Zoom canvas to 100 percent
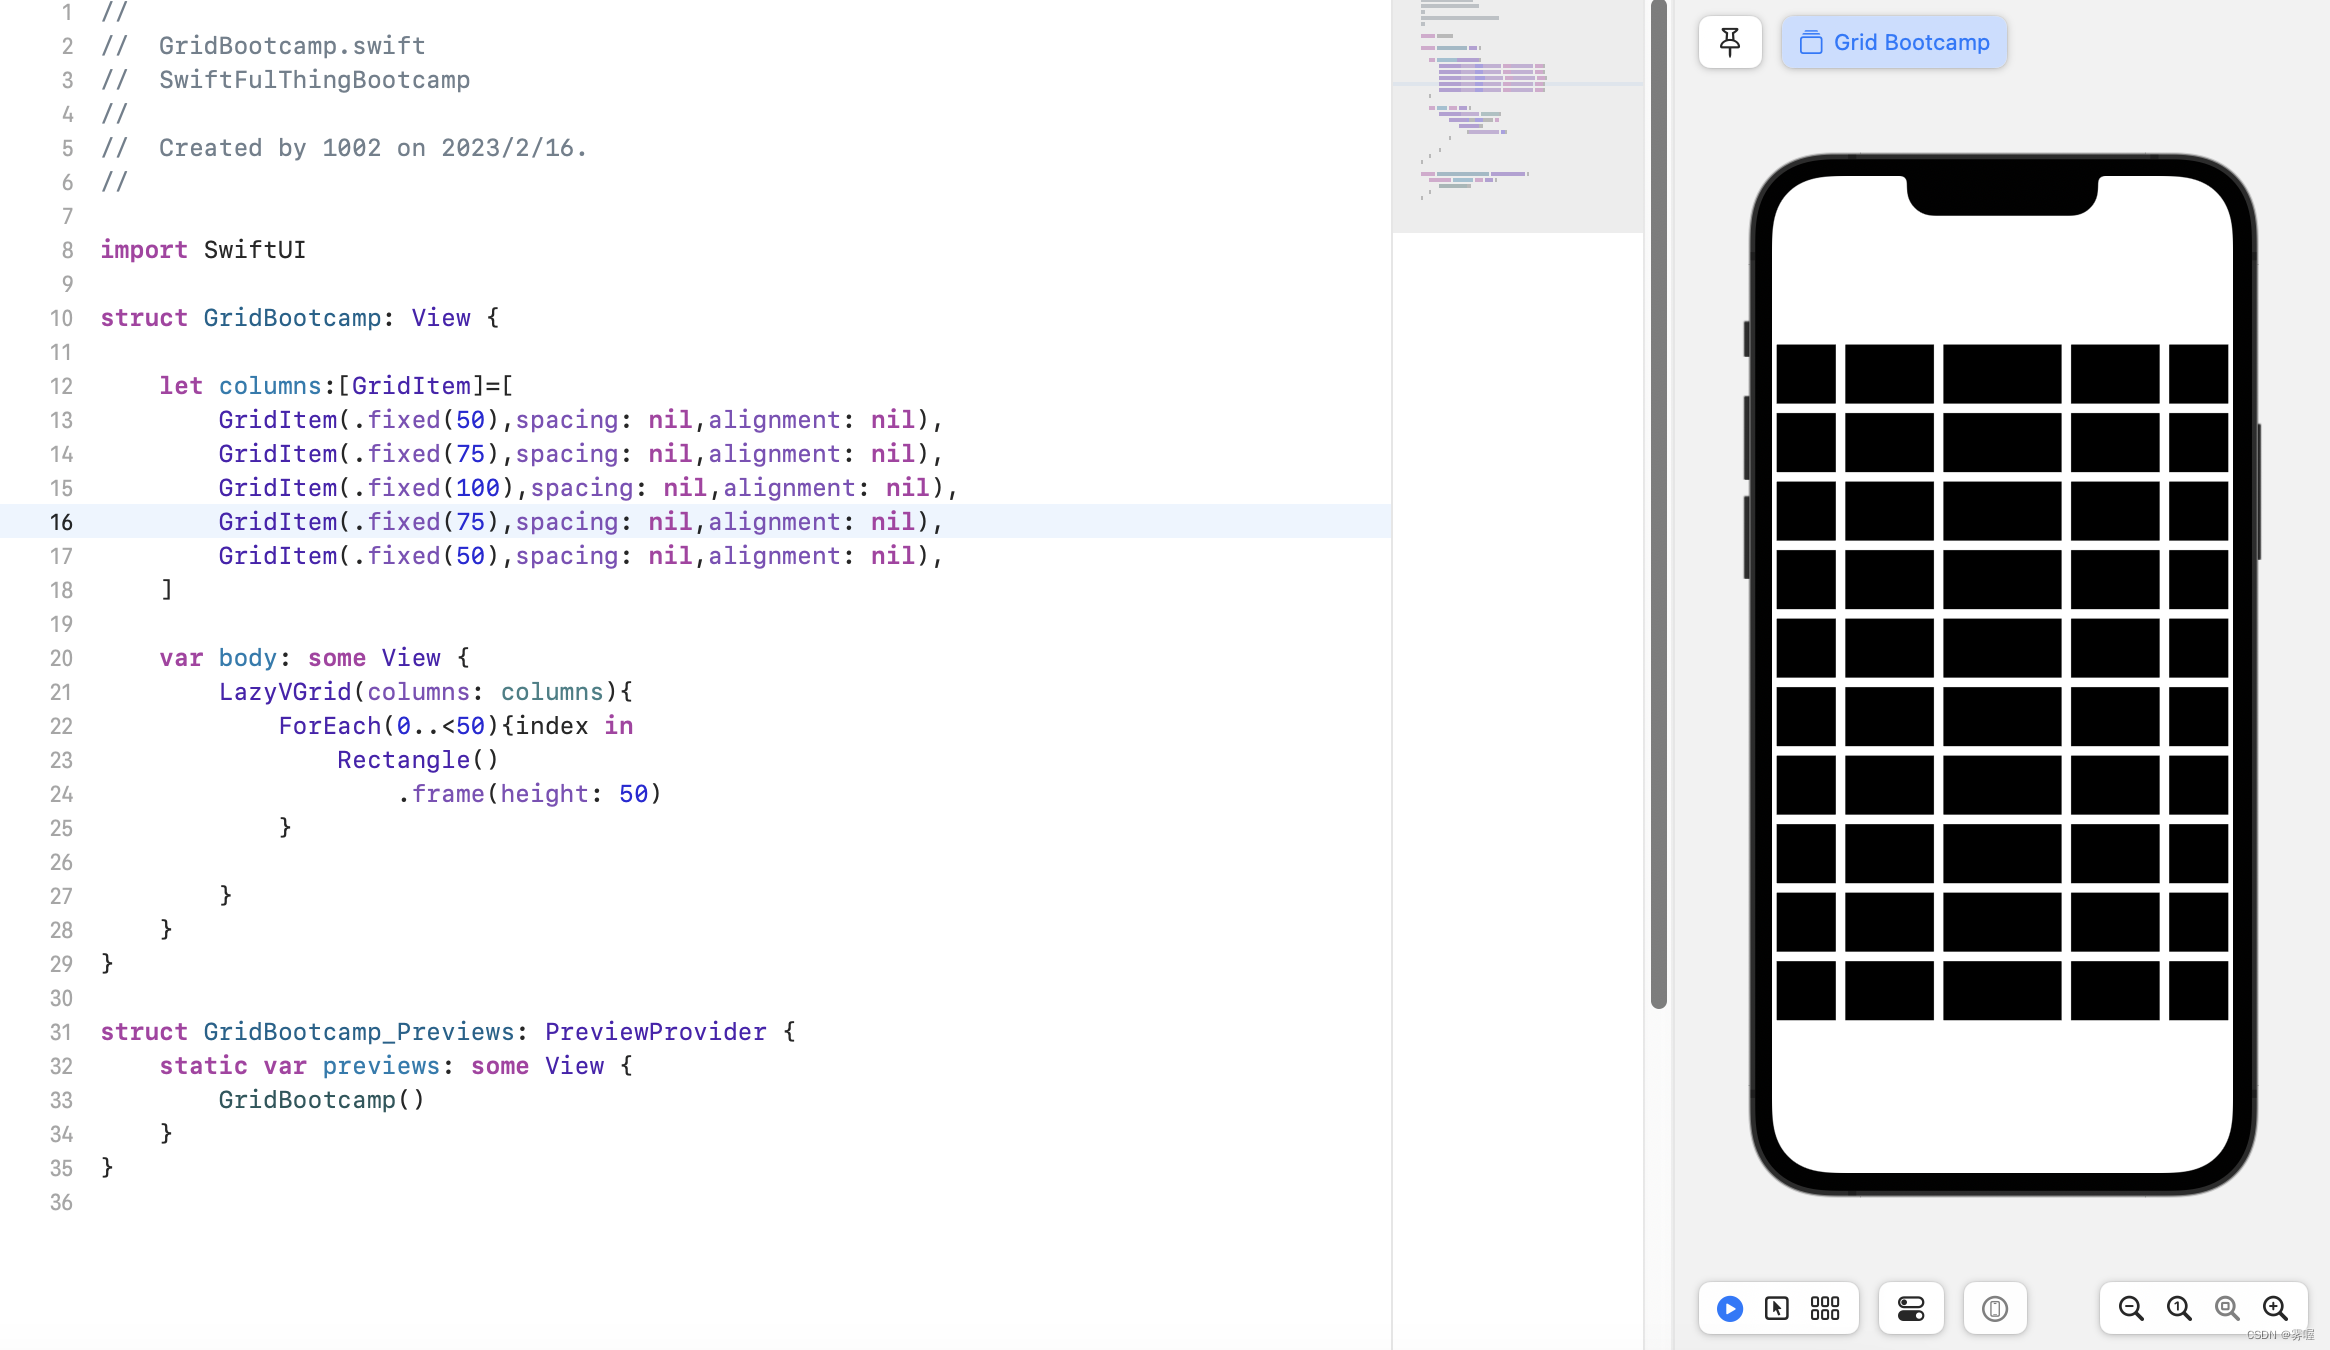 click(2179, 1308)
